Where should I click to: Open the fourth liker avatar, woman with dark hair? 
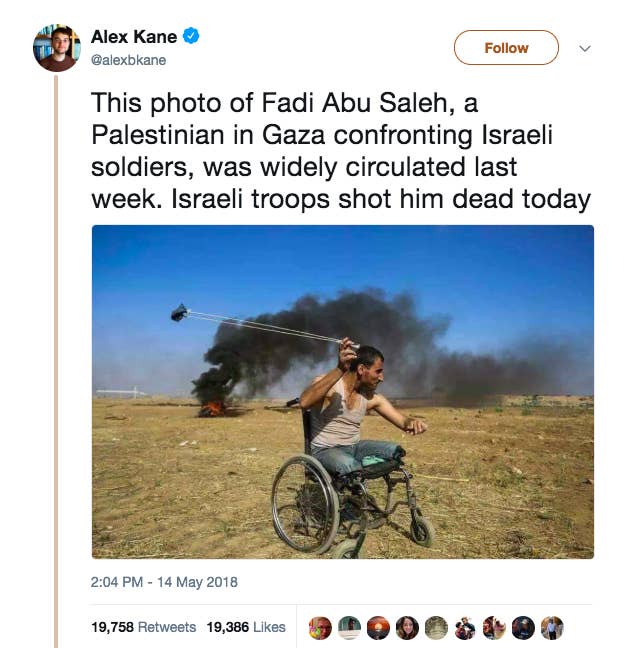click(407, 627)
